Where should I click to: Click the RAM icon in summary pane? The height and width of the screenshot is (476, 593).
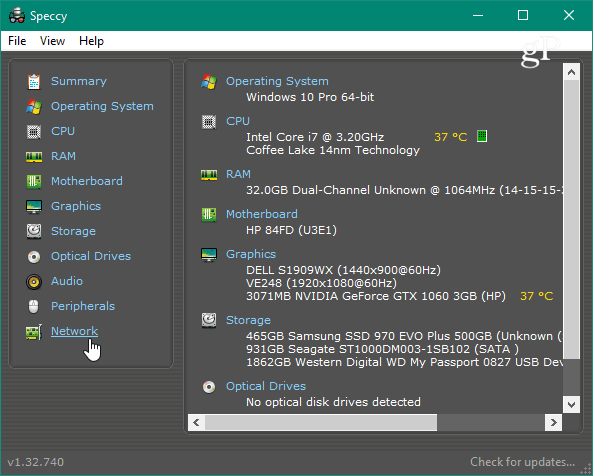[x=209, y=175]
